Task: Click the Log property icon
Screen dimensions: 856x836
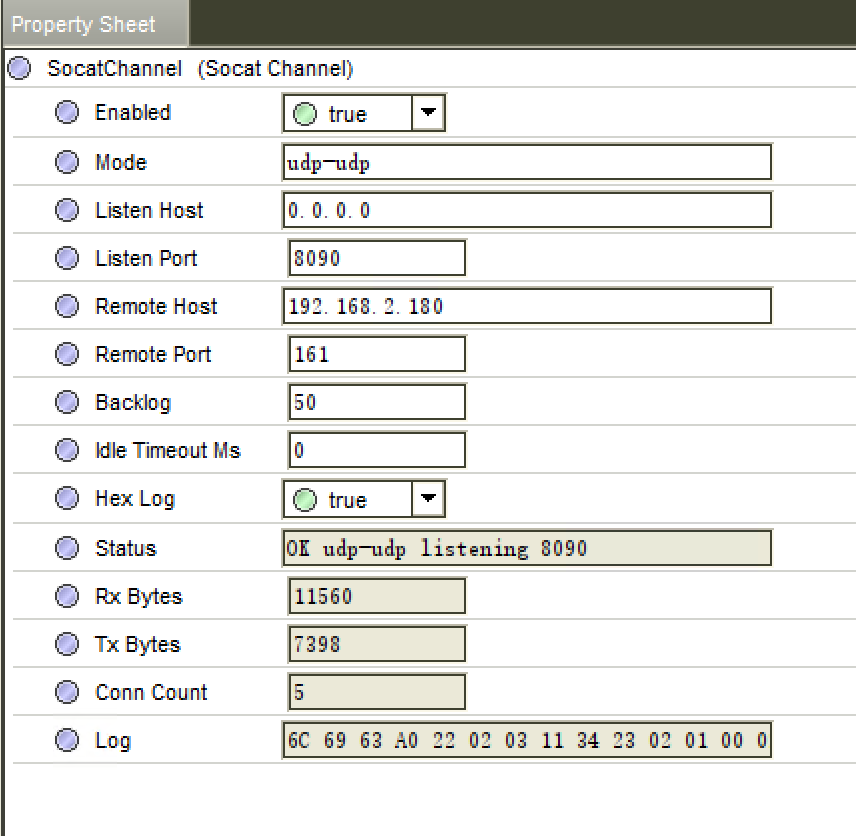Action: [x=67, y=740]
